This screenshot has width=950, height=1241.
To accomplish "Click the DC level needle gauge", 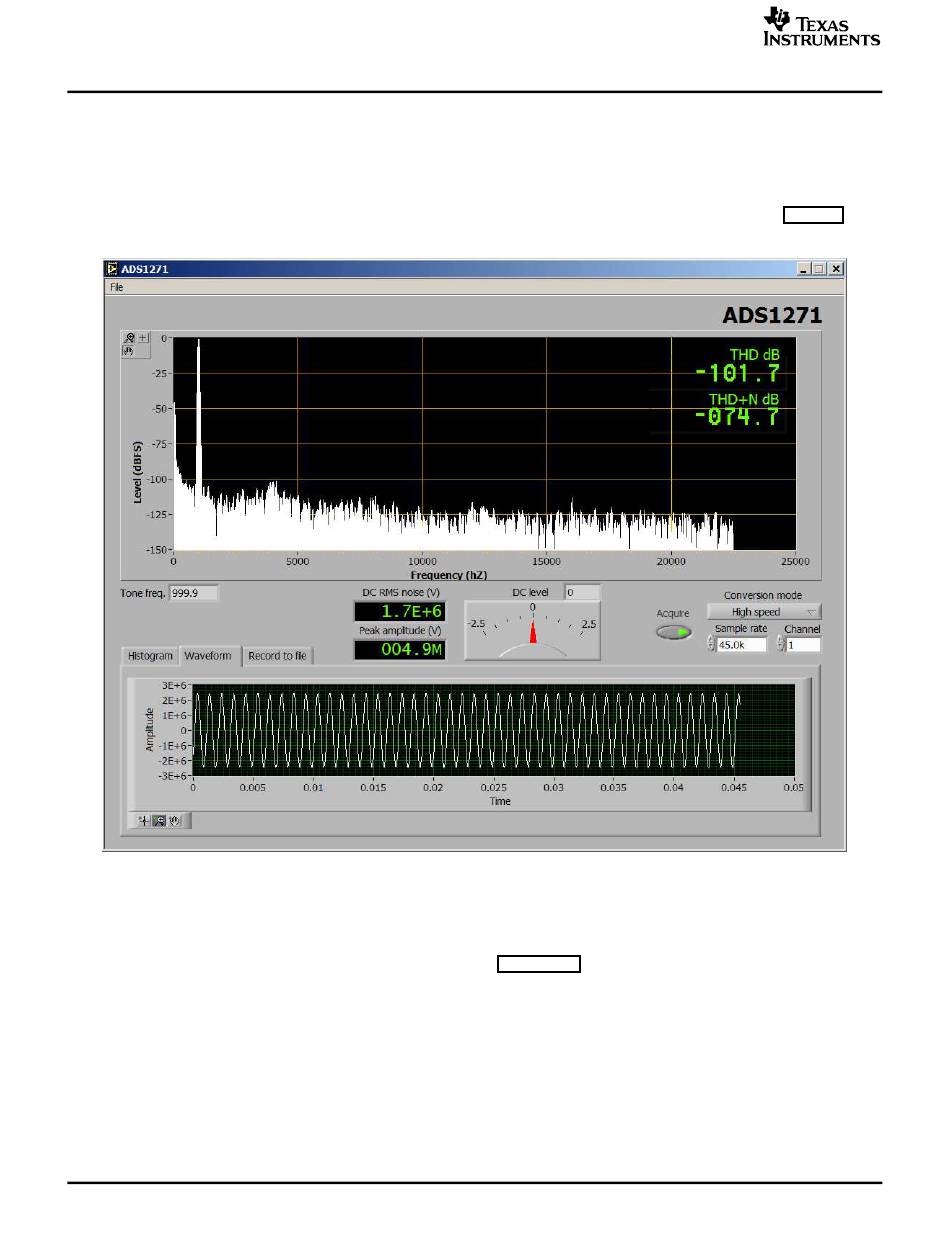I will [533, 631].
